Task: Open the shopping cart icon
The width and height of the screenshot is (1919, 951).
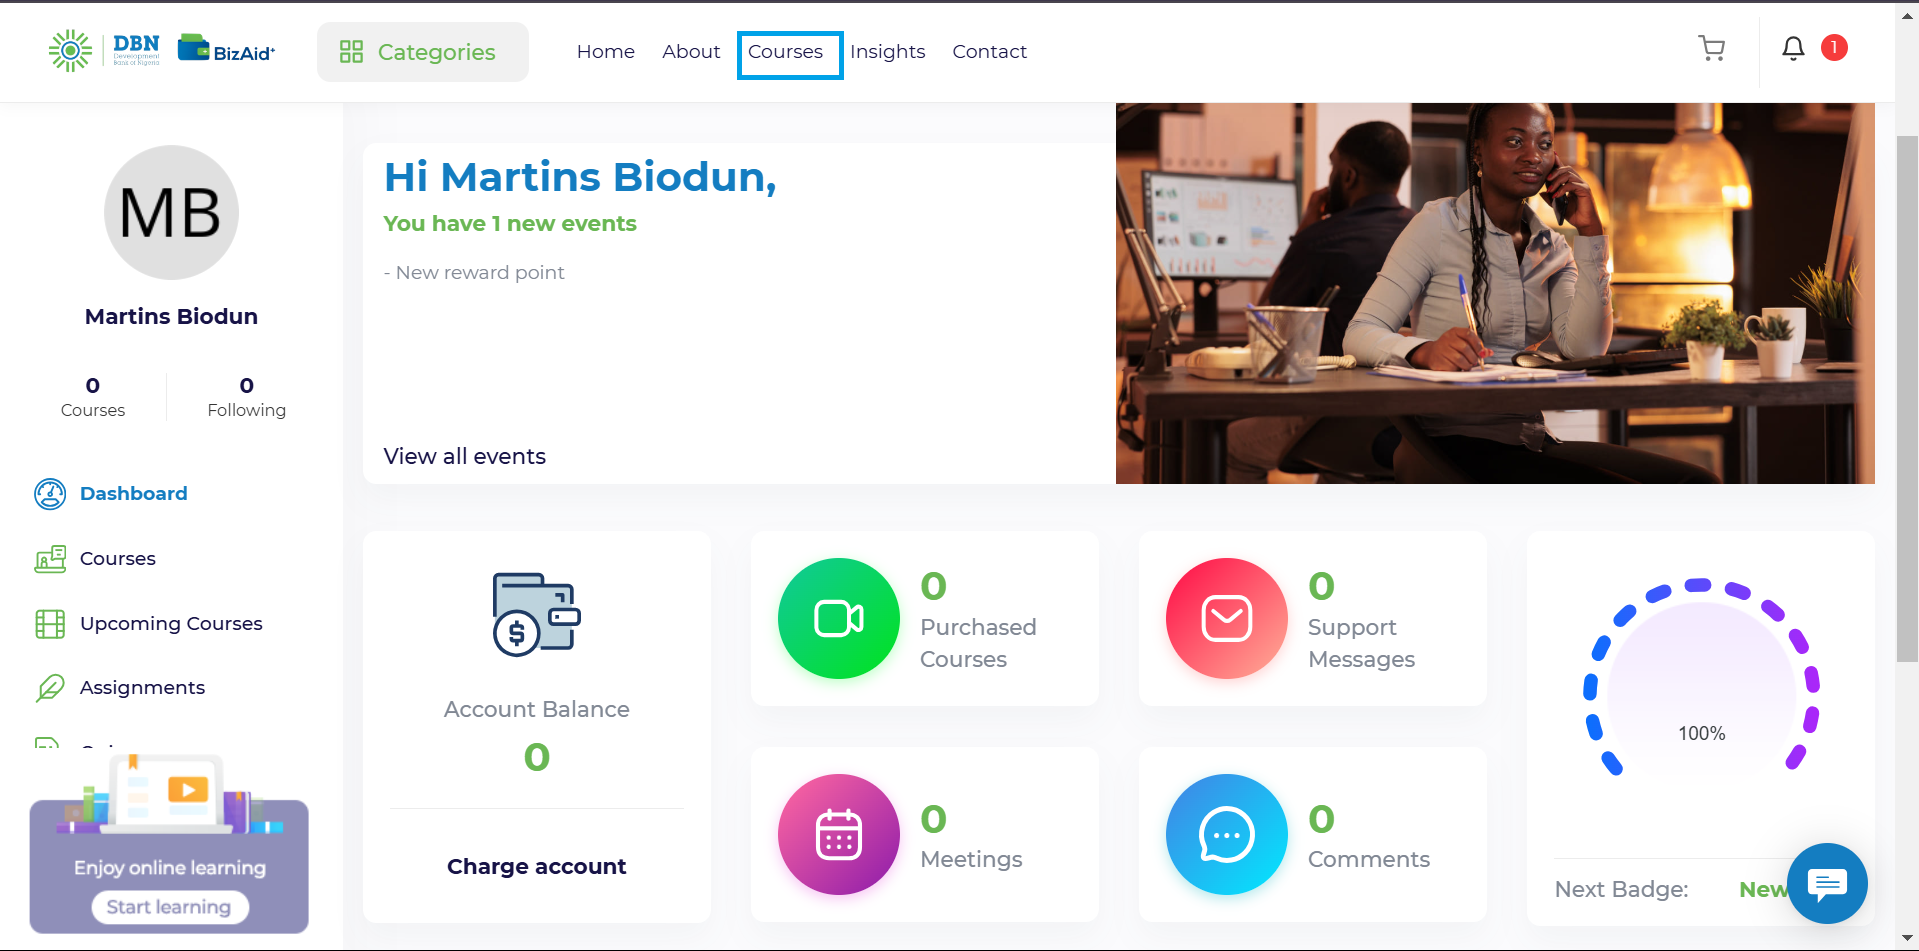Action: pos(1712,49)
